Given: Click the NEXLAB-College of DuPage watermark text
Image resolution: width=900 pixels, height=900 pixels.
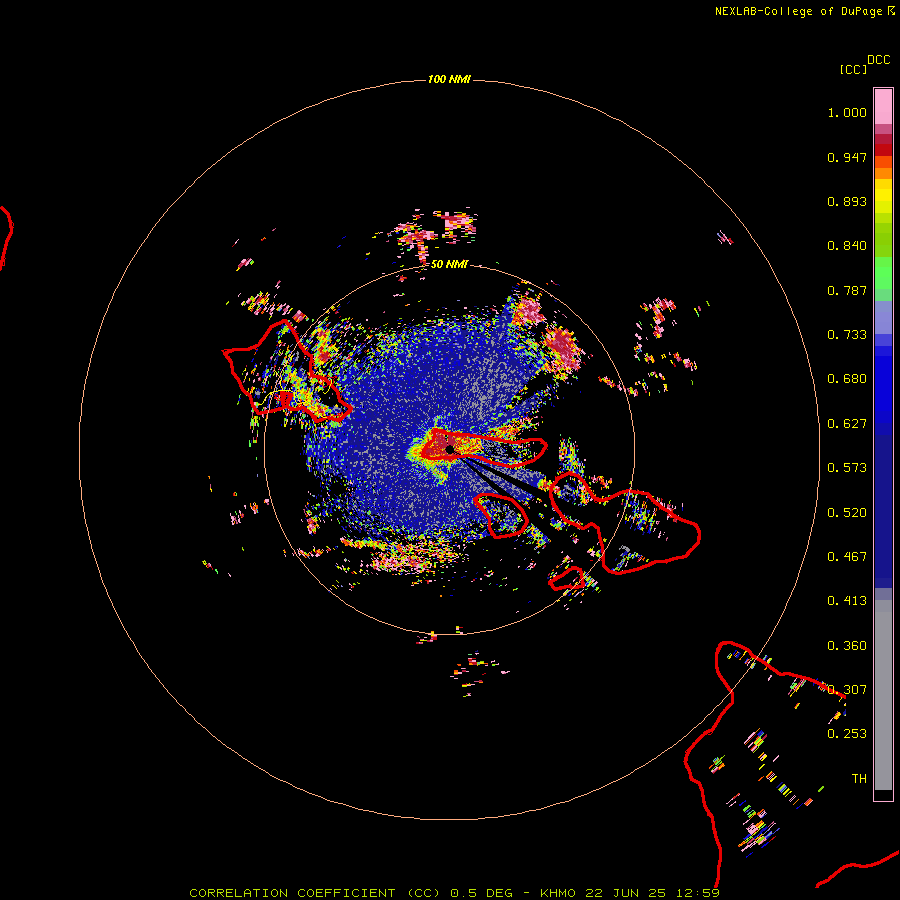Looking at the screenshot, I should tap(804, 11).
